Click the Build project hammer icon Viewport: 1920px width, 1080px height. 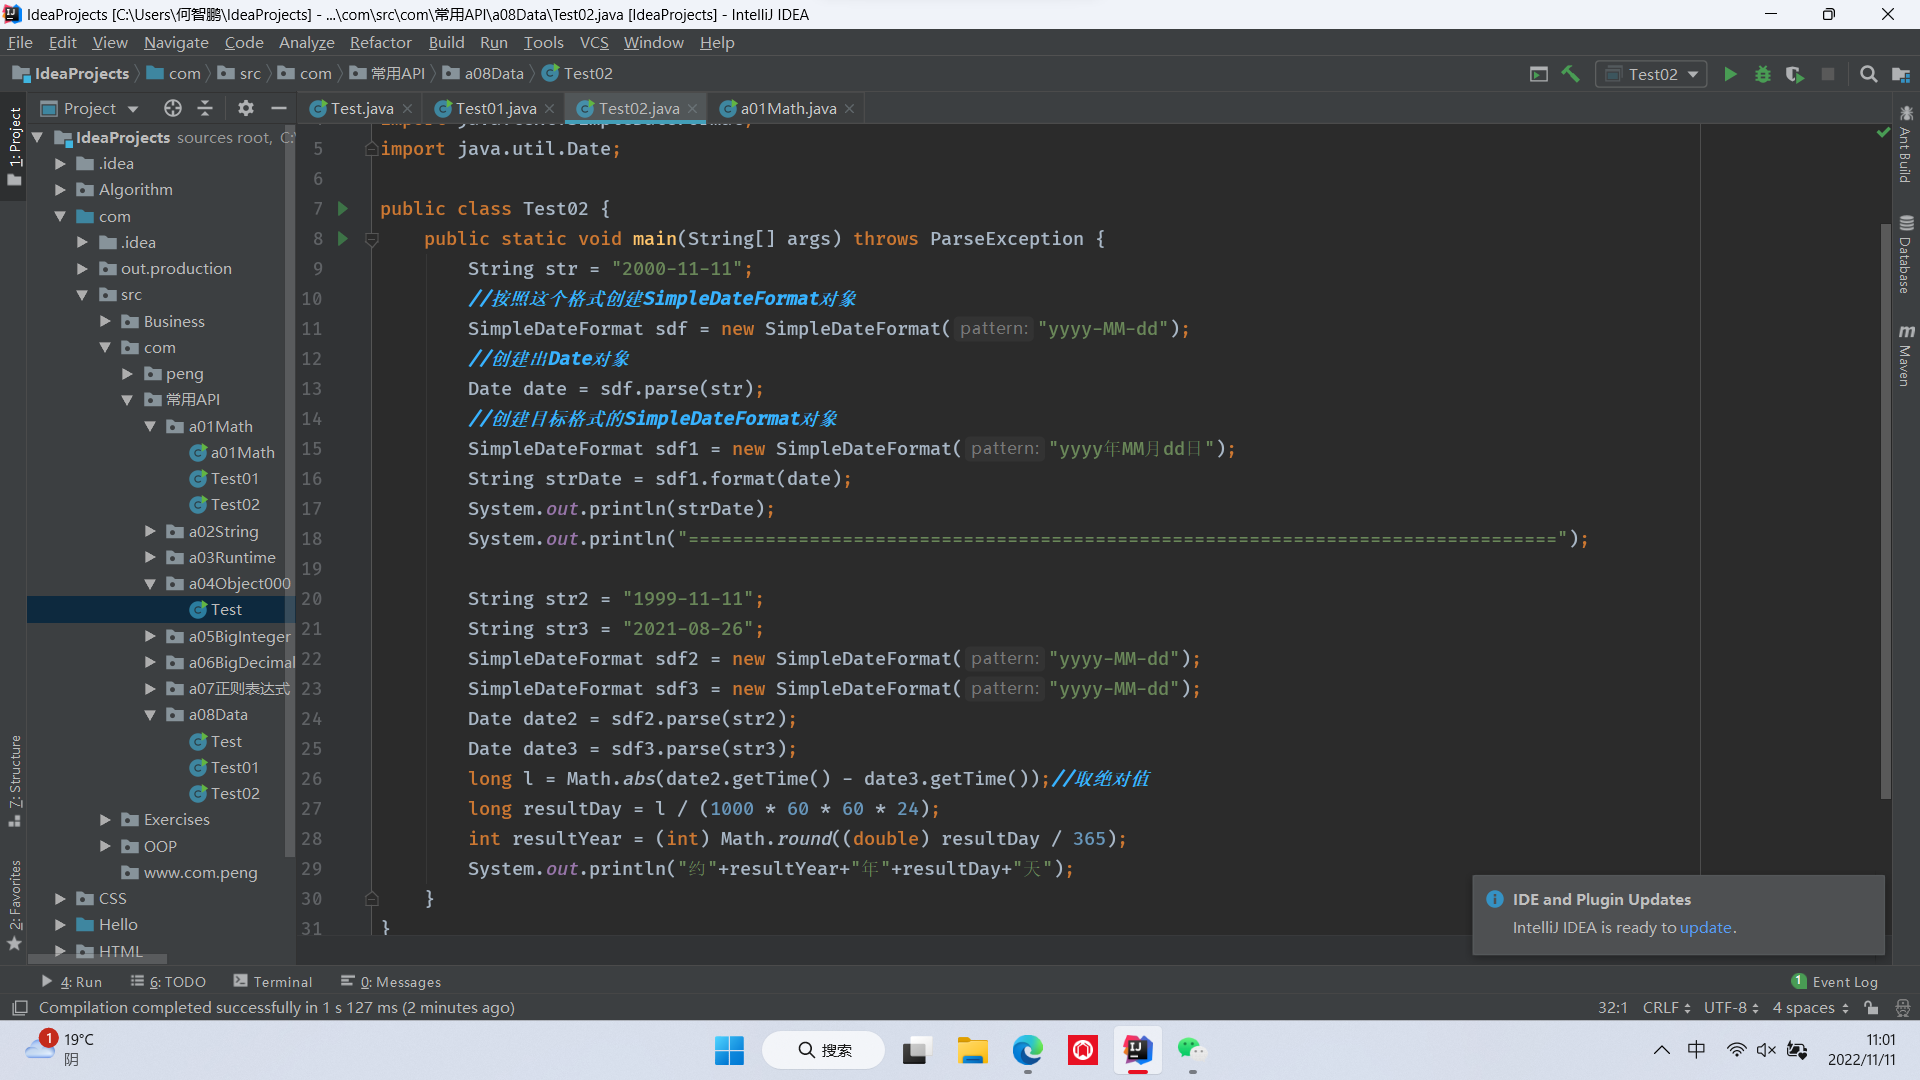point(1571,74)
